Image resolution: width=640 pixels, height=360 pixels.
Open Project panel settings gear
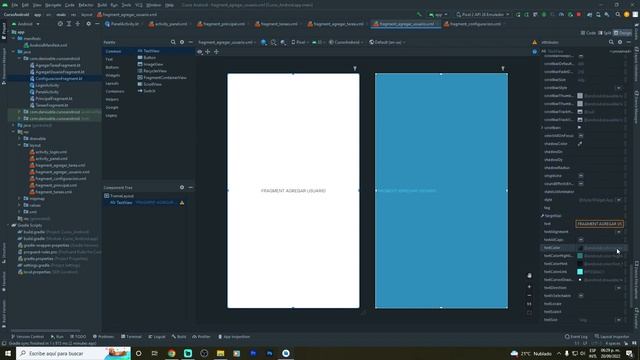[89, 24]
